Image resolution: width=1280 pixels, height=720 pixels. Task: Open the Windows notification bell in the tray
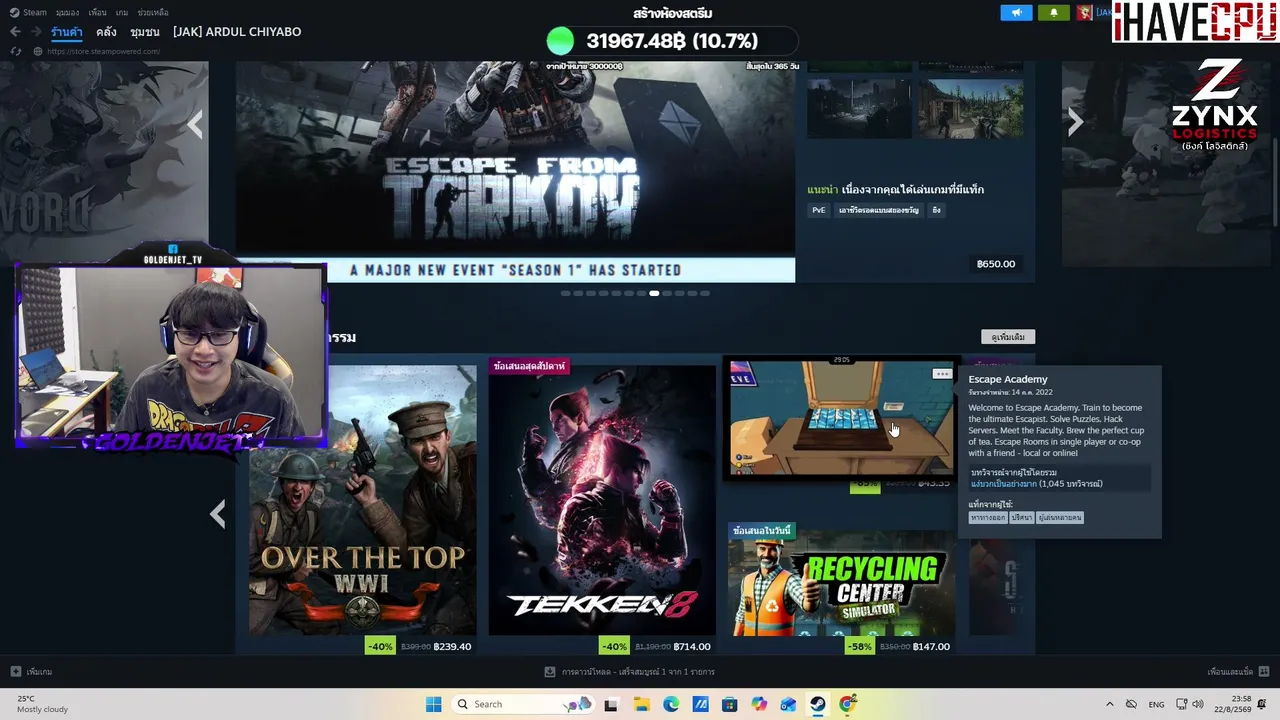pyautogui.click(x=1264, y=704)
